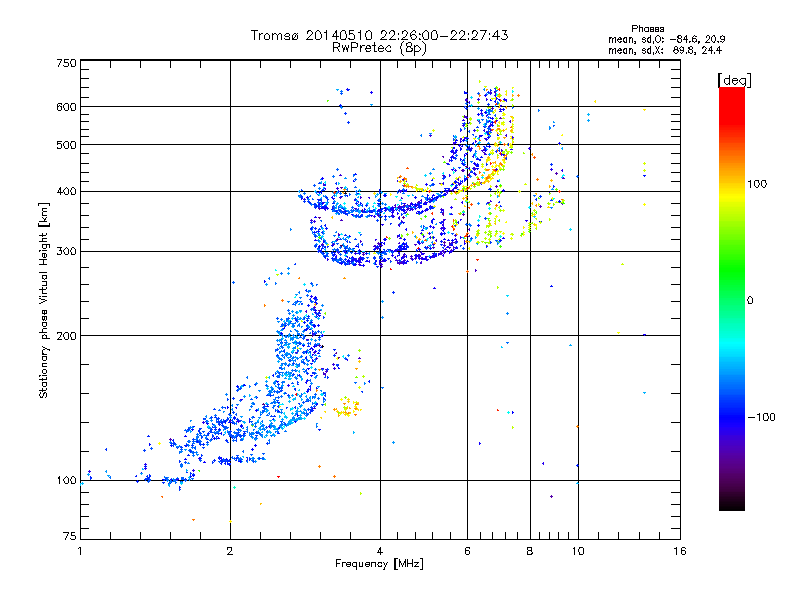Click x-axis tick label '10'
The height and width of the screenshot is (600, 800).
[x=578, y=551]
